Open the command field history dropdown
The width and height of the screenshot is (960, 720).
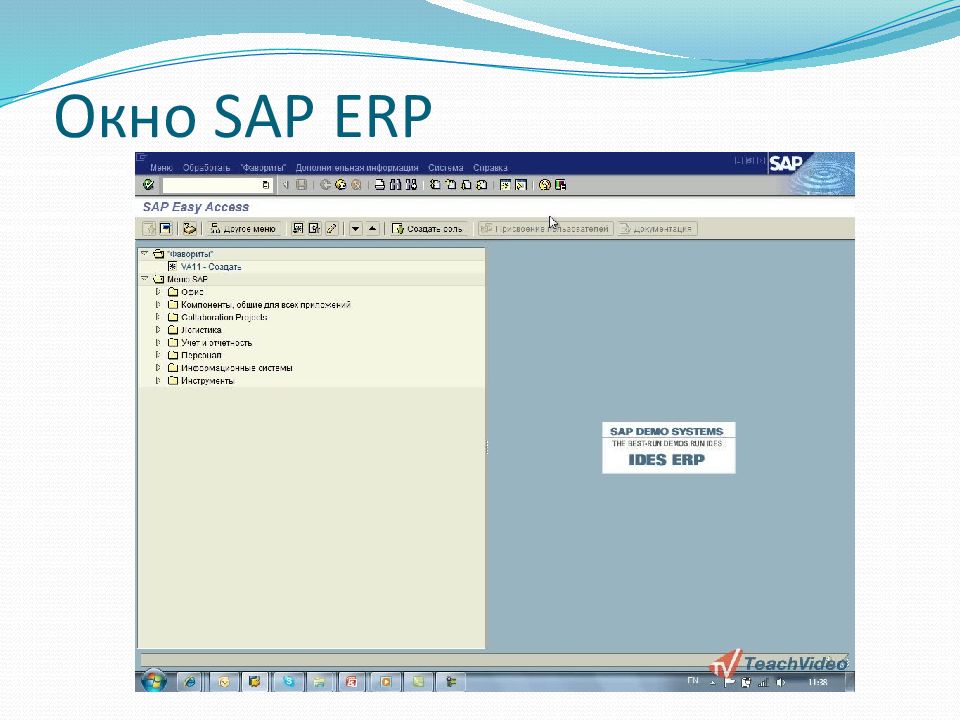pos(265,184)
